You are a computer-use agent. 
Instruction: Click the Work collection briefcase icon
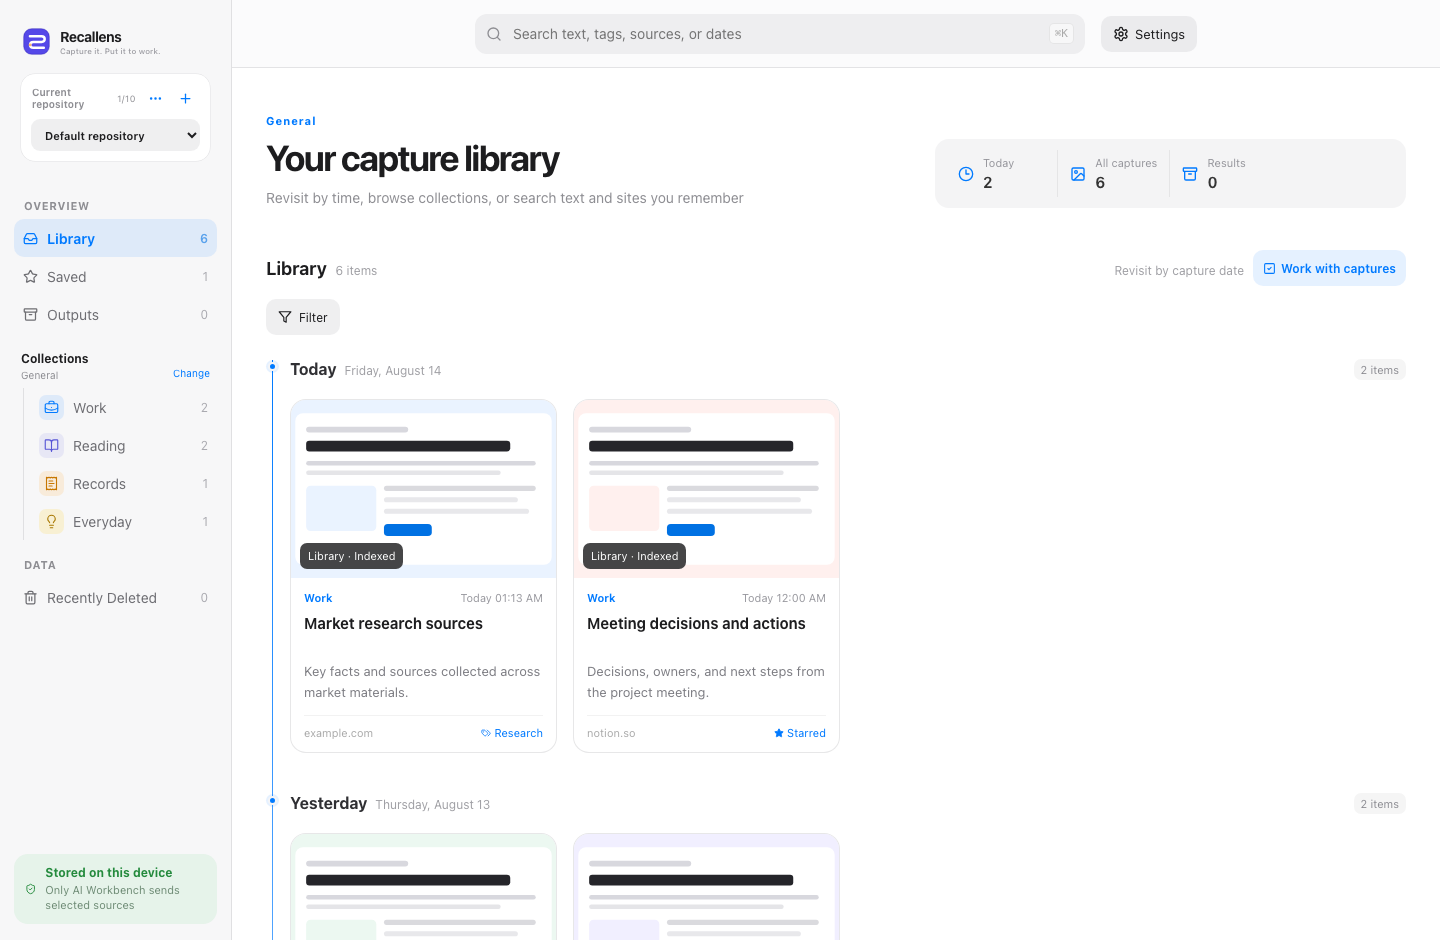[52, 408]
